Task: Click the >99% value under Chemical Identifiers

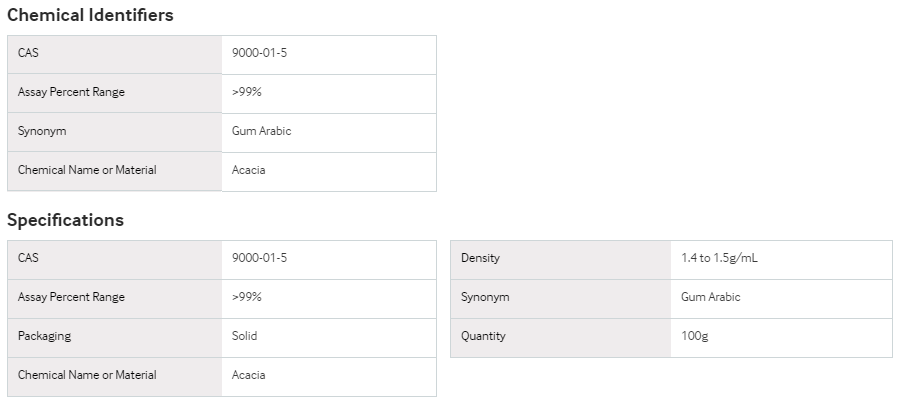Action: (247, 92)
